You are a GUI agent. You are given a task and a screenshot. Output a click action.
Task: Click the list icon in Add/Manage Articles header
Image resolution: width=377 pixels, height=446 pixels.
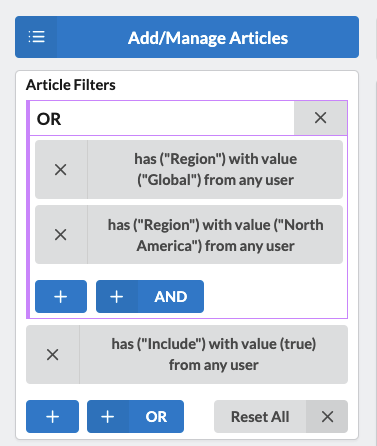[x=36, y=37]
